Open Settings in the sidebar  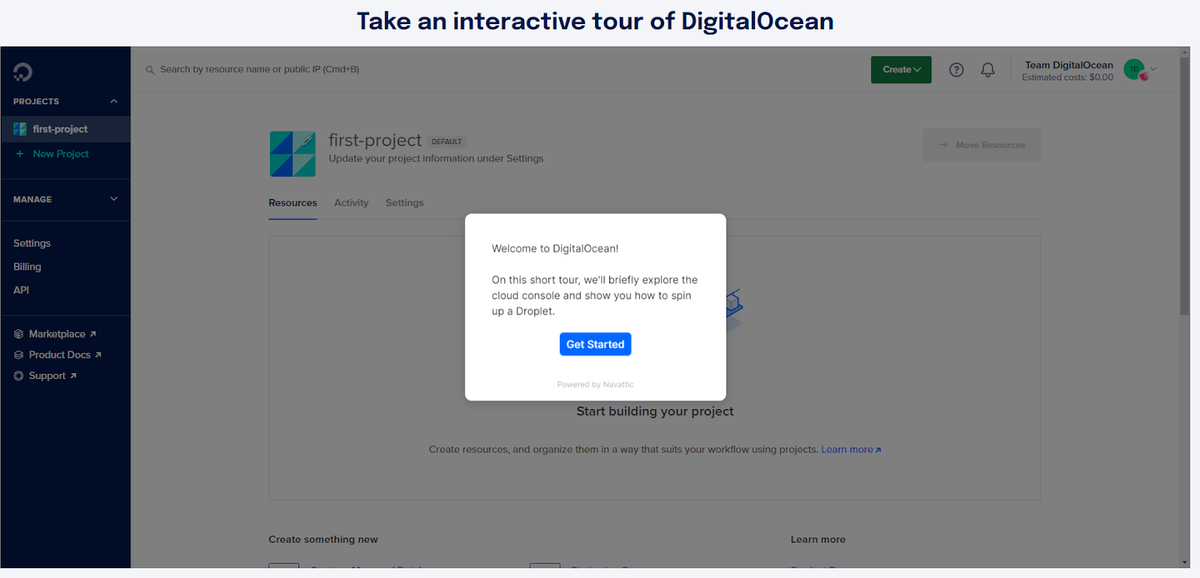32,243
